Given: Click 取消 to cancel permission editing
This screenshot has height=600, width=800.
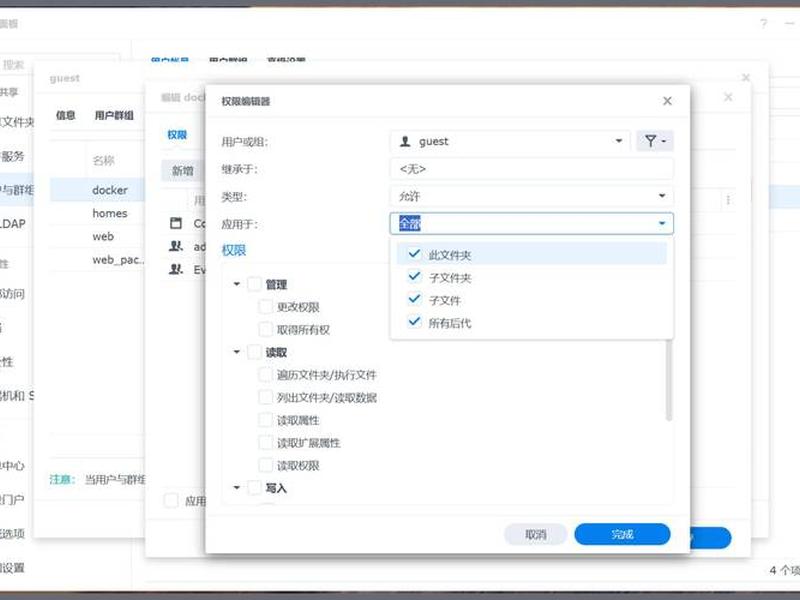Looking at the screenshot, I should click(x=535, y=534).
